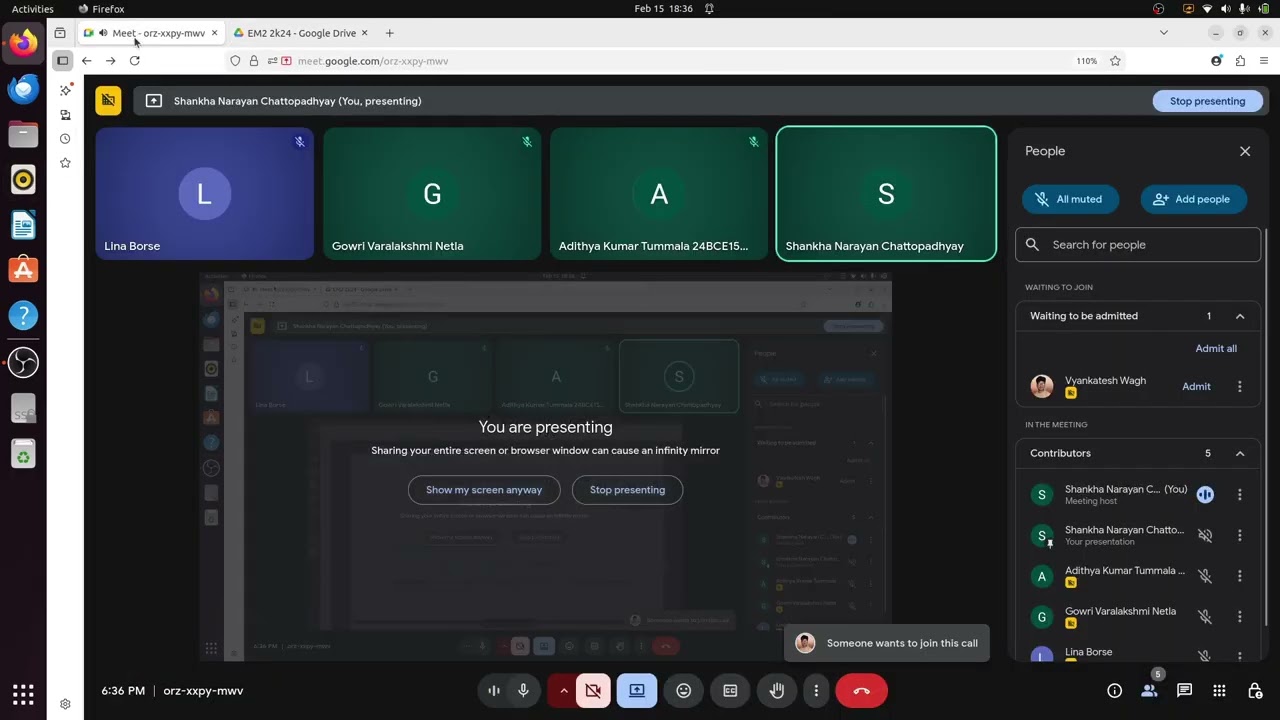Click muted mic icon for Gowri Varalakshmi Netla
This screenshot has height=720, width=1280.
pyautogui.click(x=1205, y=617)
